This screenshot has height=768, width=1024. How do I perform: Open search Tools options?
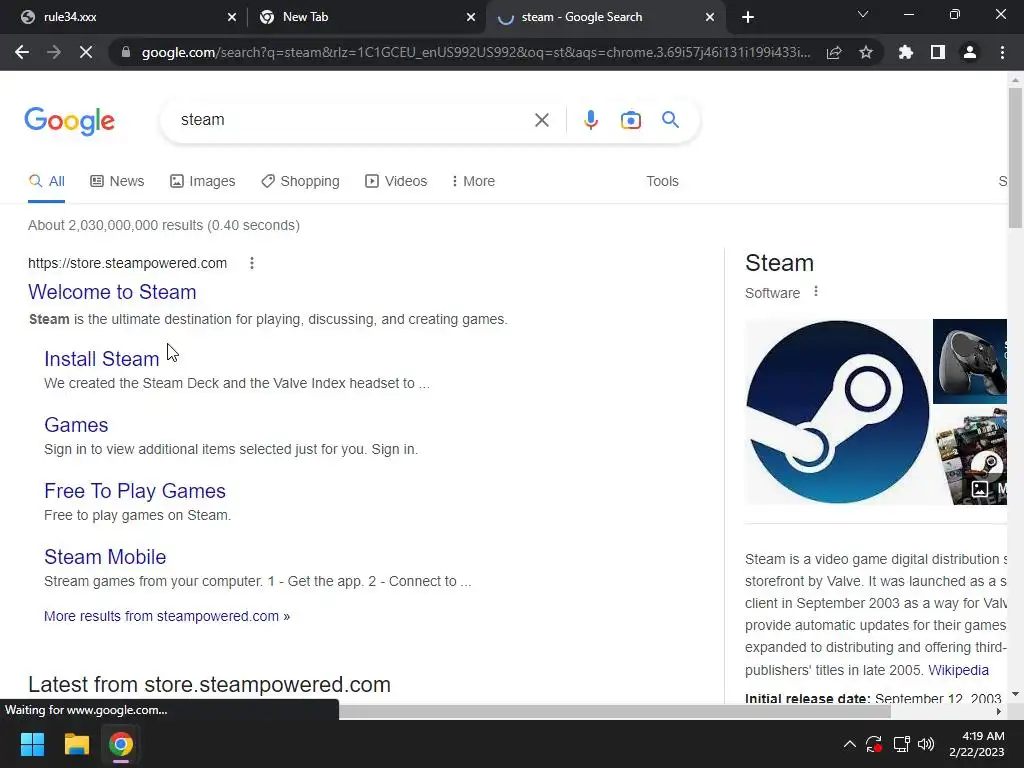(662, 182)
